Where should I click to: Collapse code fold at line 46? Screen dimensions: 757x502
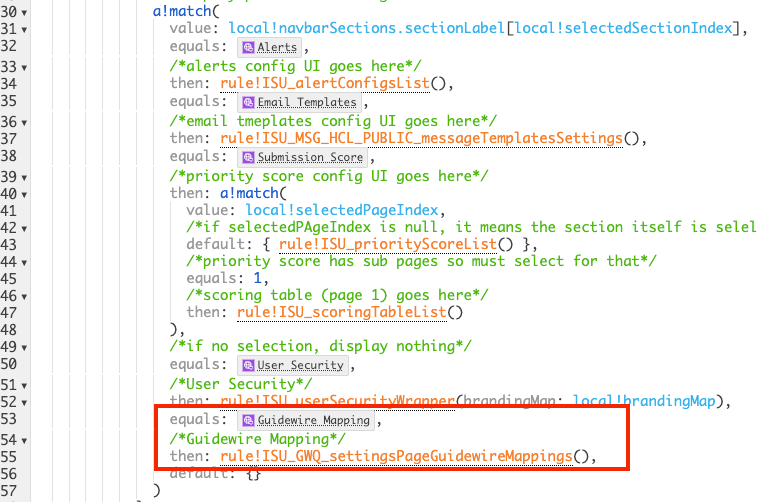pos(24,297)
